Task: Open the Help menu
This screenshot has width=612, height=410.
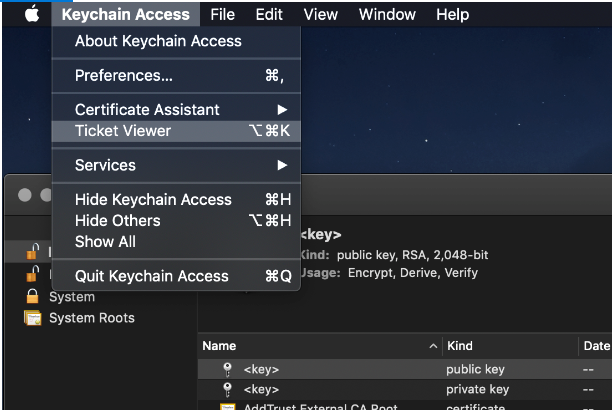Action: pyautogui.click(x=452, y=14)
